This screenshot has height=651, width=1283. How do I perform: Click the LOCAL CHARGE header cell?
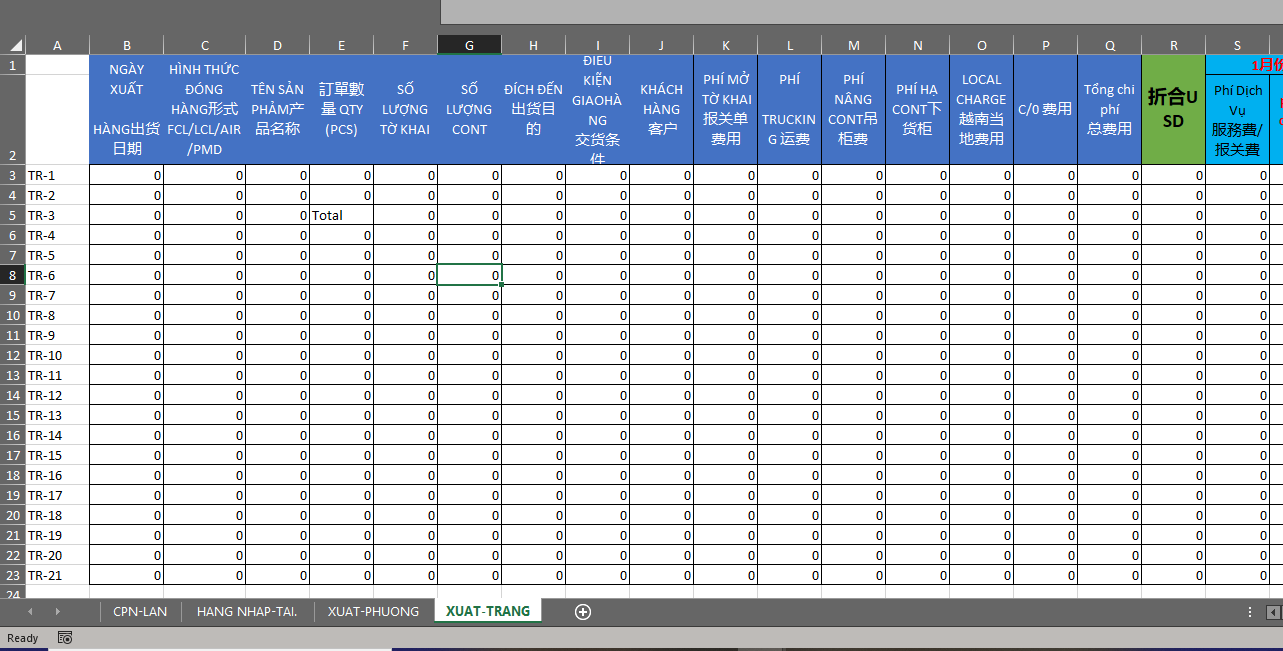click(981, 110)
